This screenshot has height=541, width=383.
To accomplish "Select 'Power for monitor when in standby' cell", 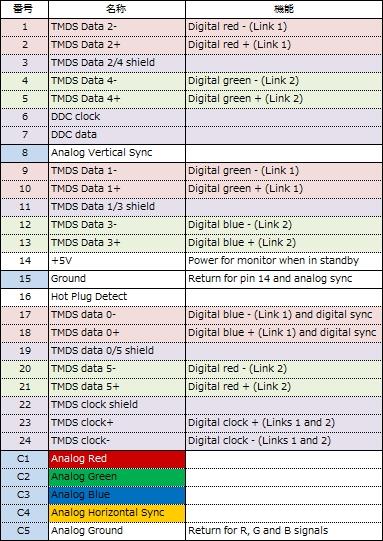I will point(284,261).
